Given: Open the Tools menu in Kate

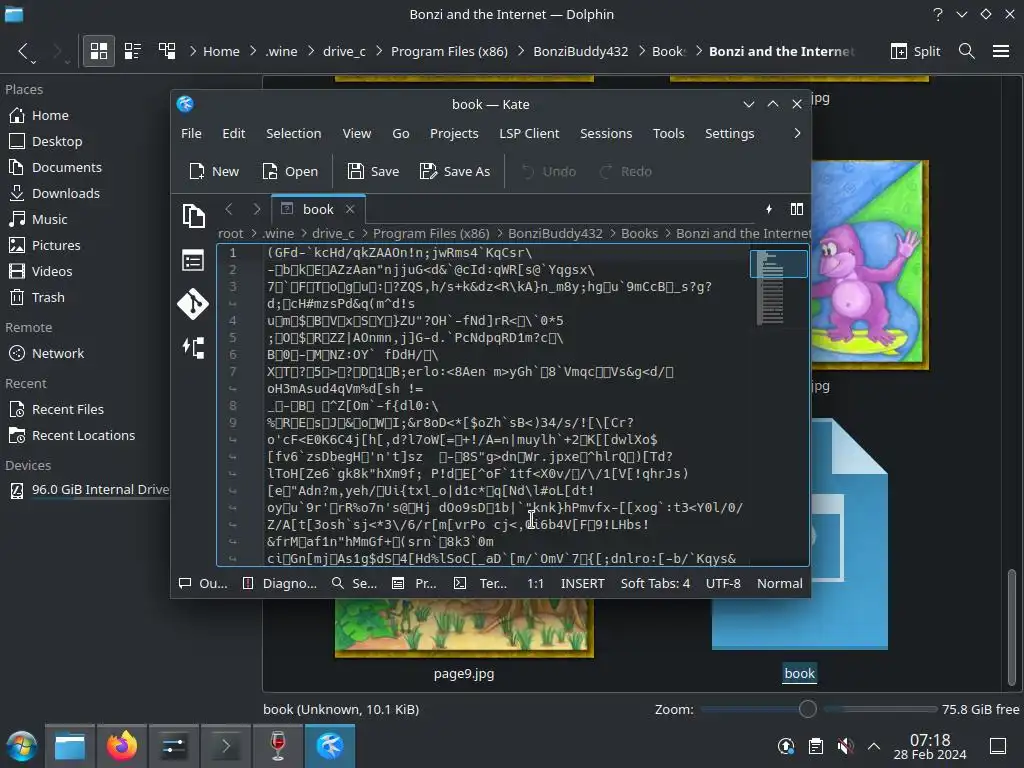Looking at the screenshot, I should tap(669, 133).
